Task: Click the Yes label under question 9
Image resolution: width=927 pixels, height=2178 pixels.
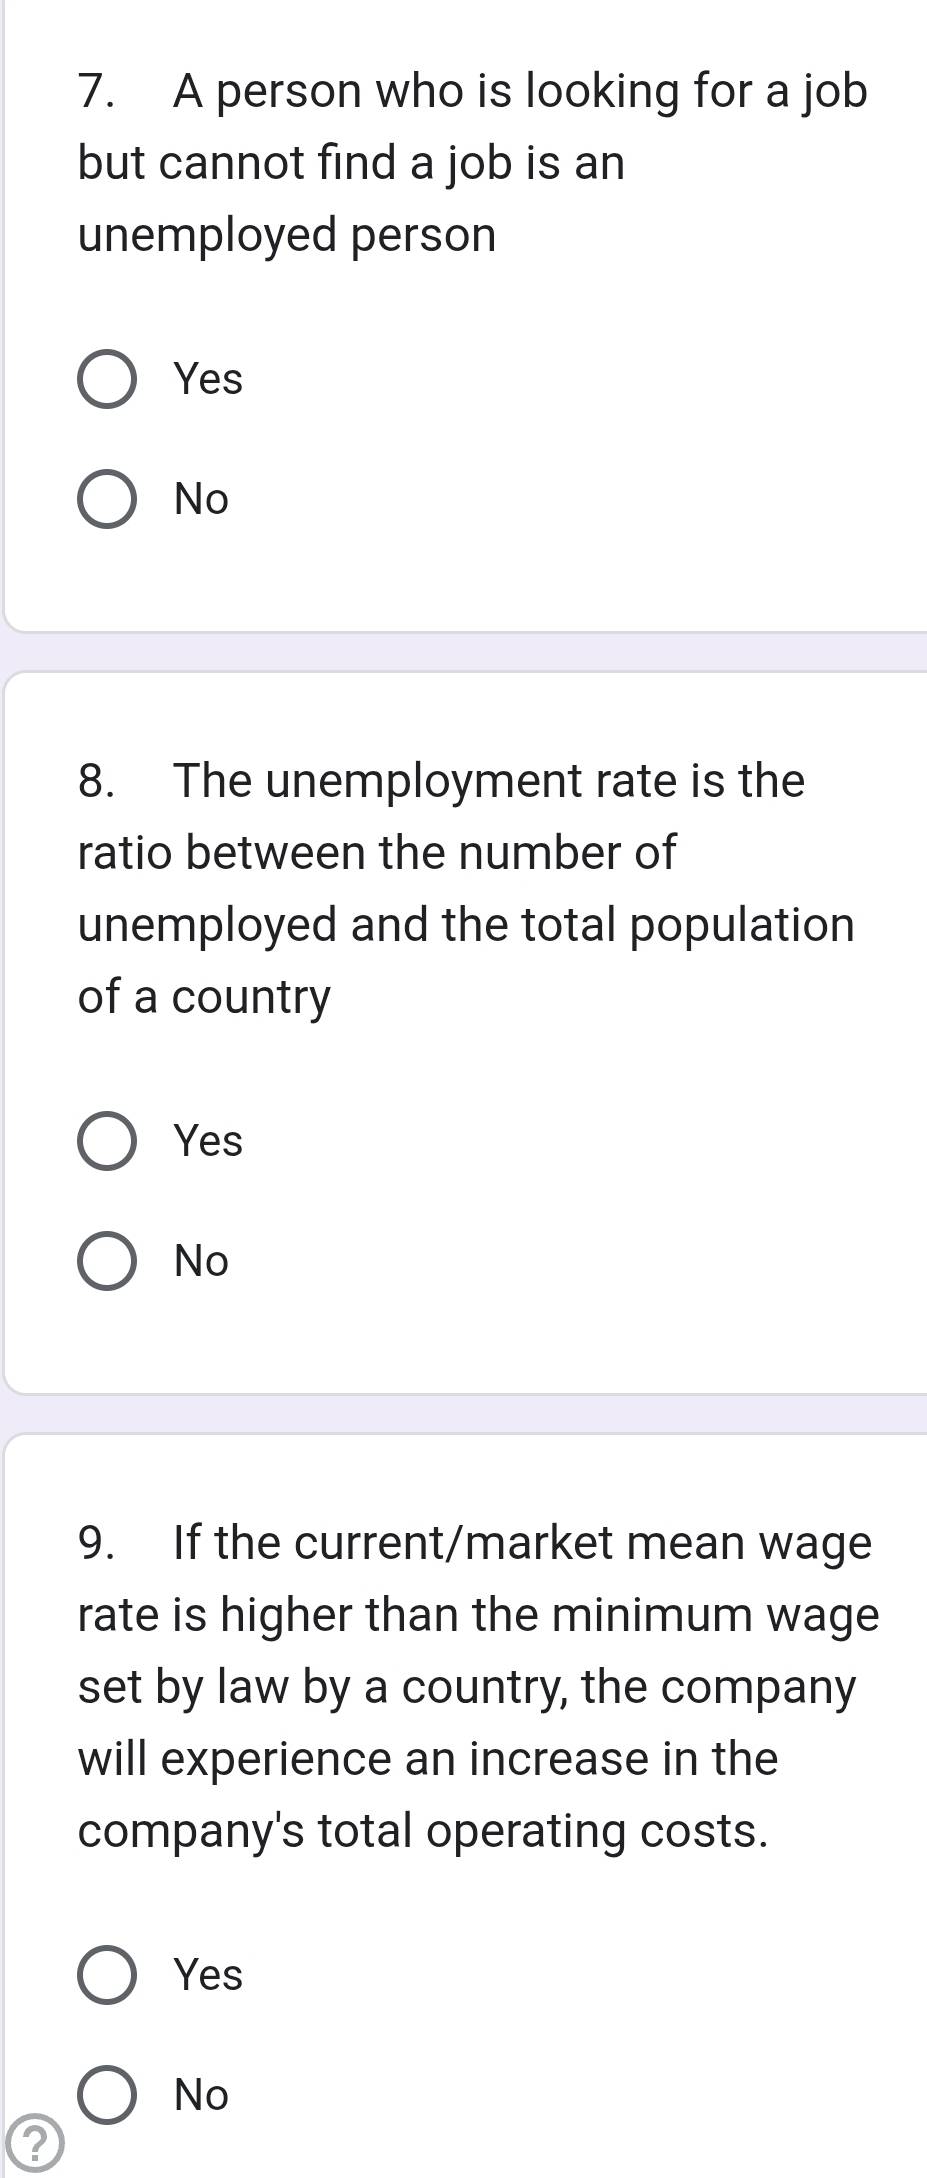Action: (208, 1975)
